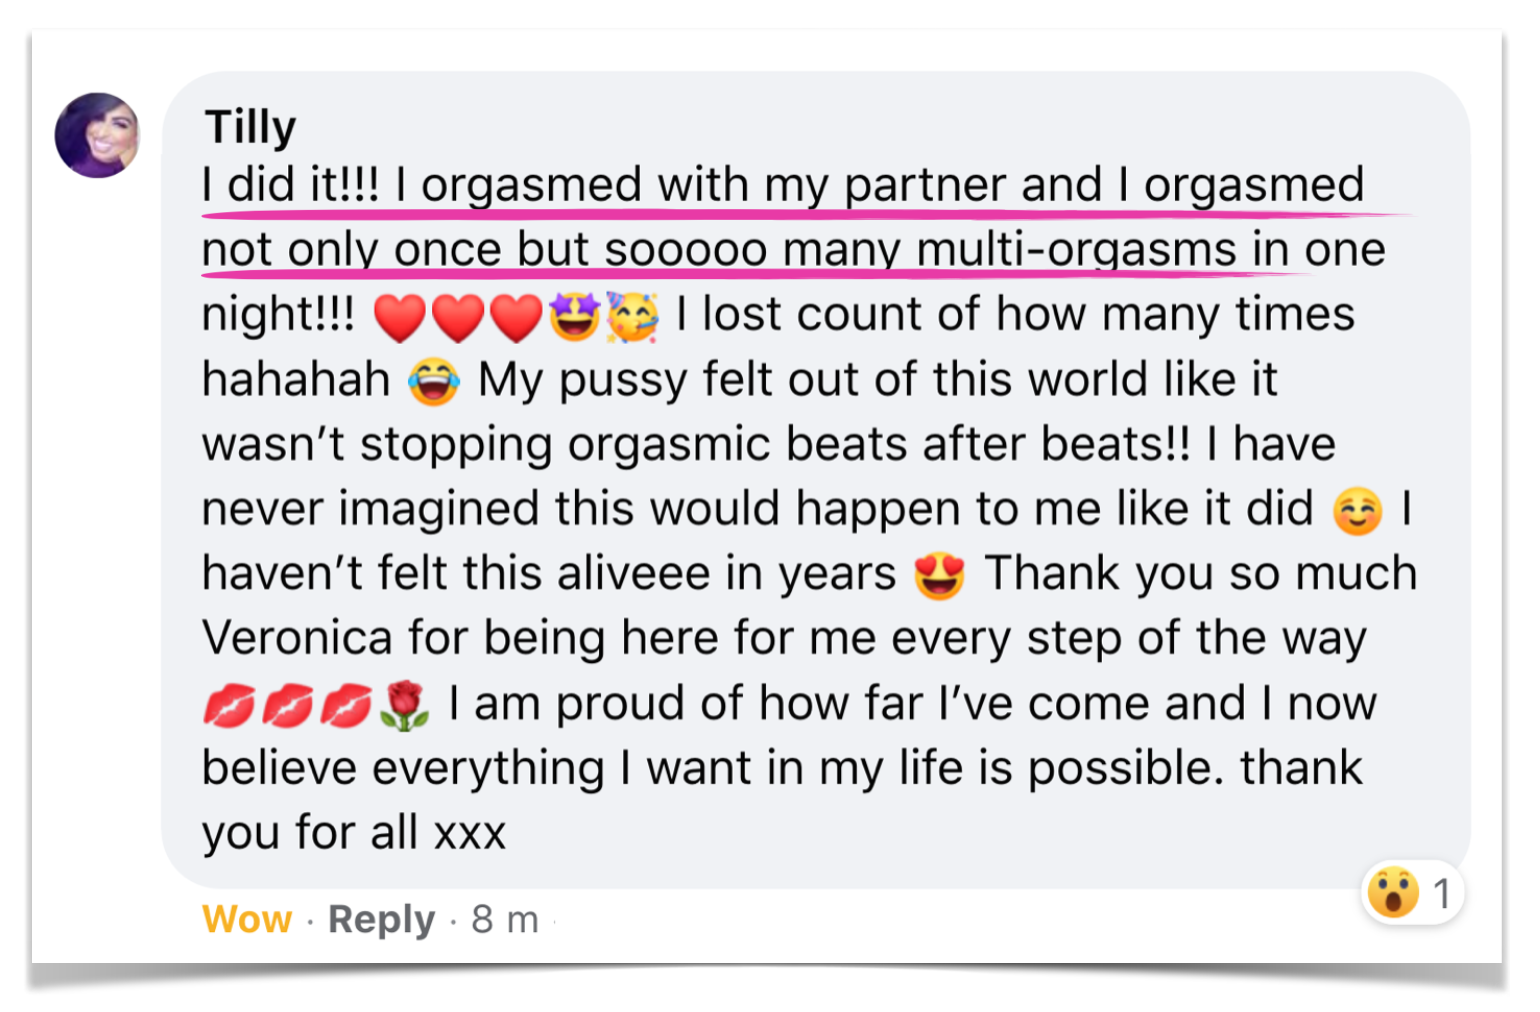
Task: Click the star-struck emoji after the hearts
Action: coord(574,317)
